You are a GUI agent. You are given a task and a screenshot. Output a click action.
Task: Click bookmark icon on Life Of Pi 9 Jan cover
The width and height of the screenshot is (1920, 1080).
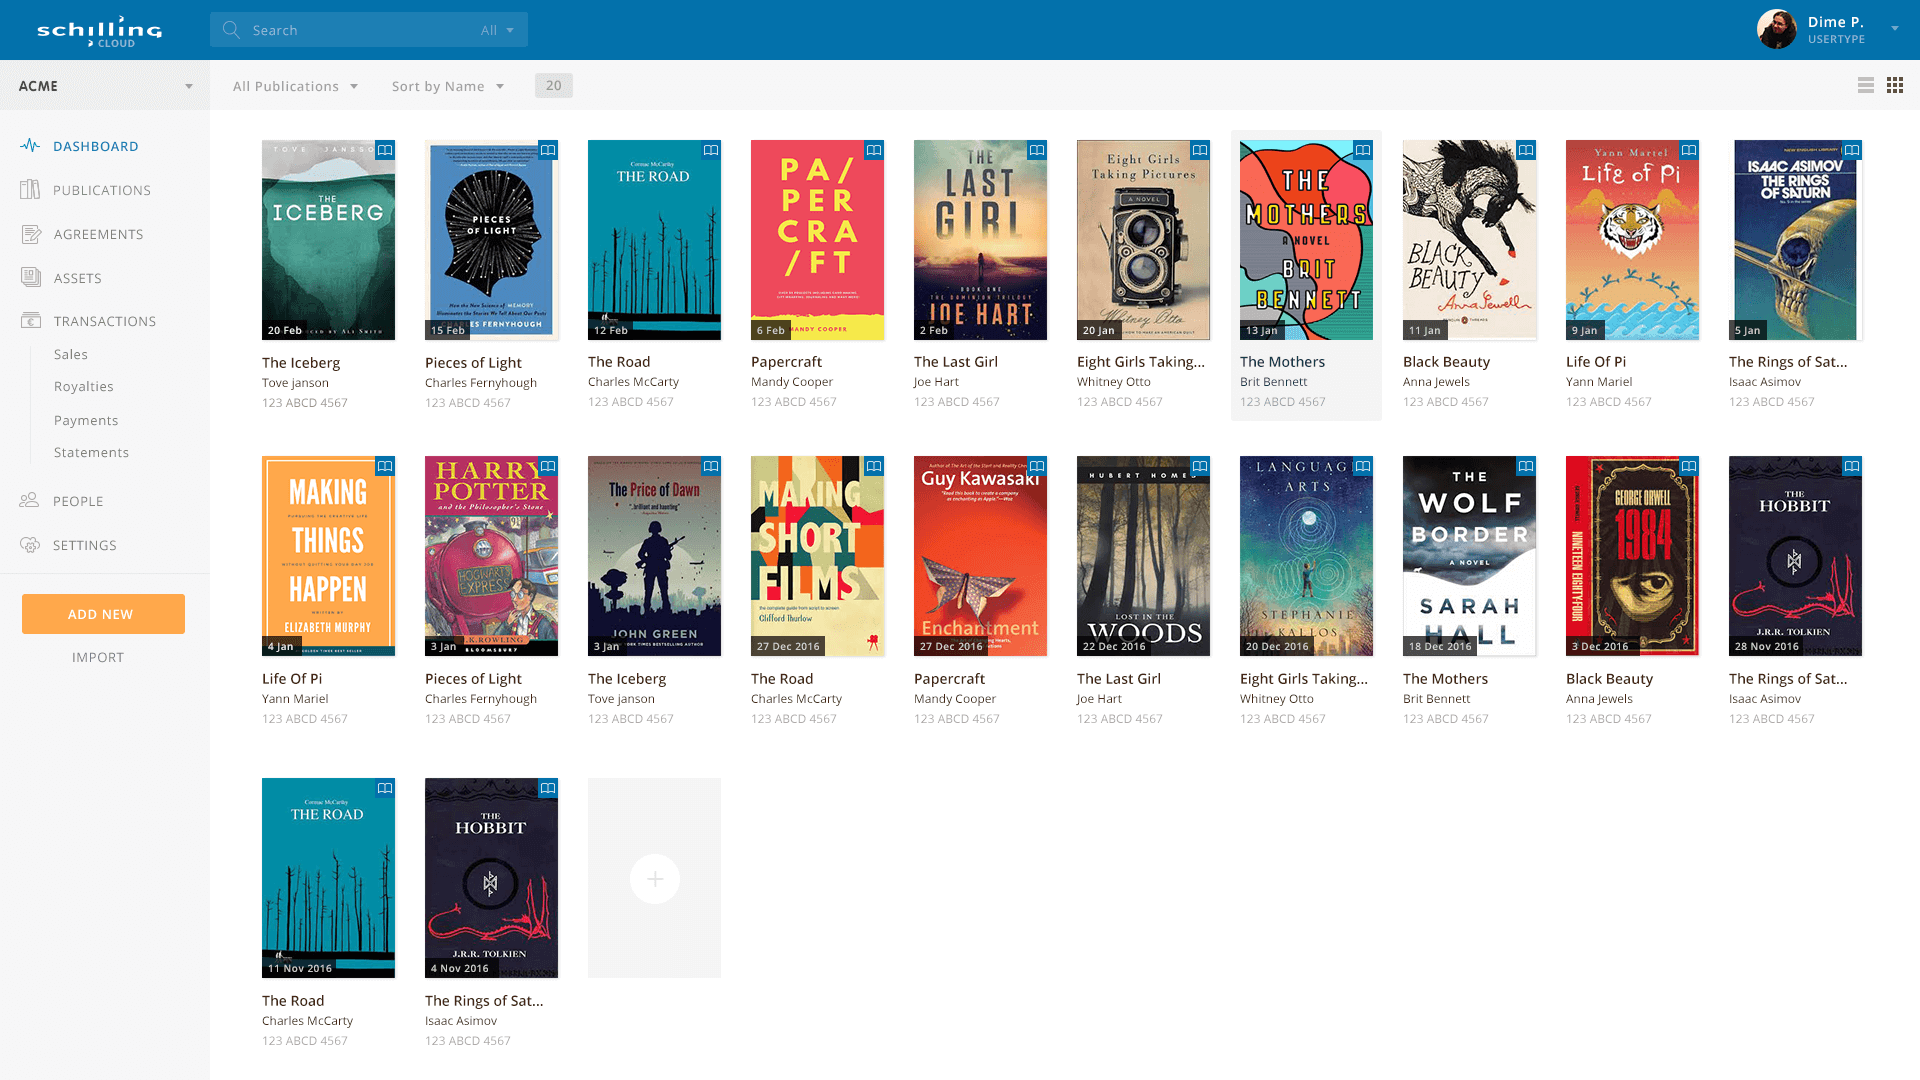click(x=1689, y=150)
